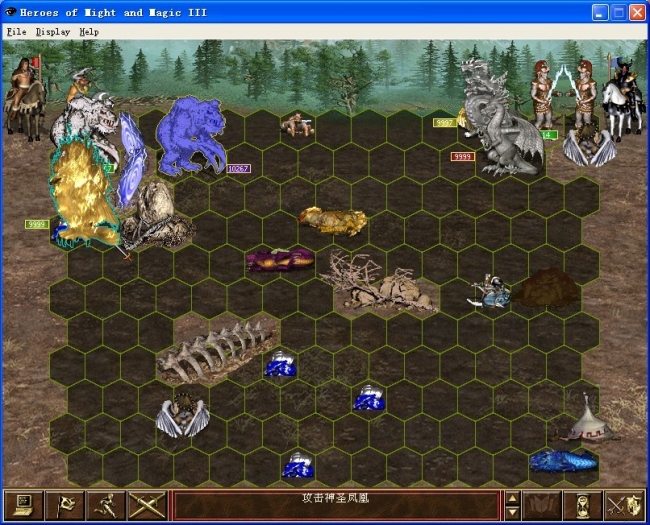Open the File menu
Viewport: 650px width, 525px height.
click(17, 32)
